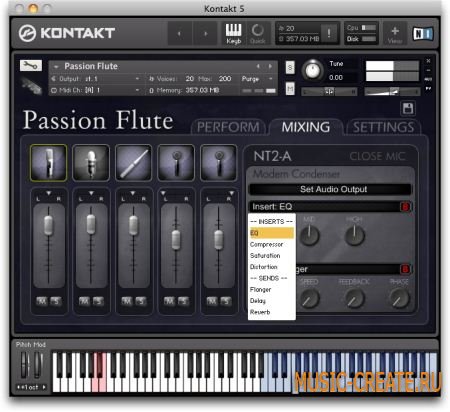Viewport: 450px width, 412px height.
Task: Choose Delay from the sends menu
Action: [272, 301]
